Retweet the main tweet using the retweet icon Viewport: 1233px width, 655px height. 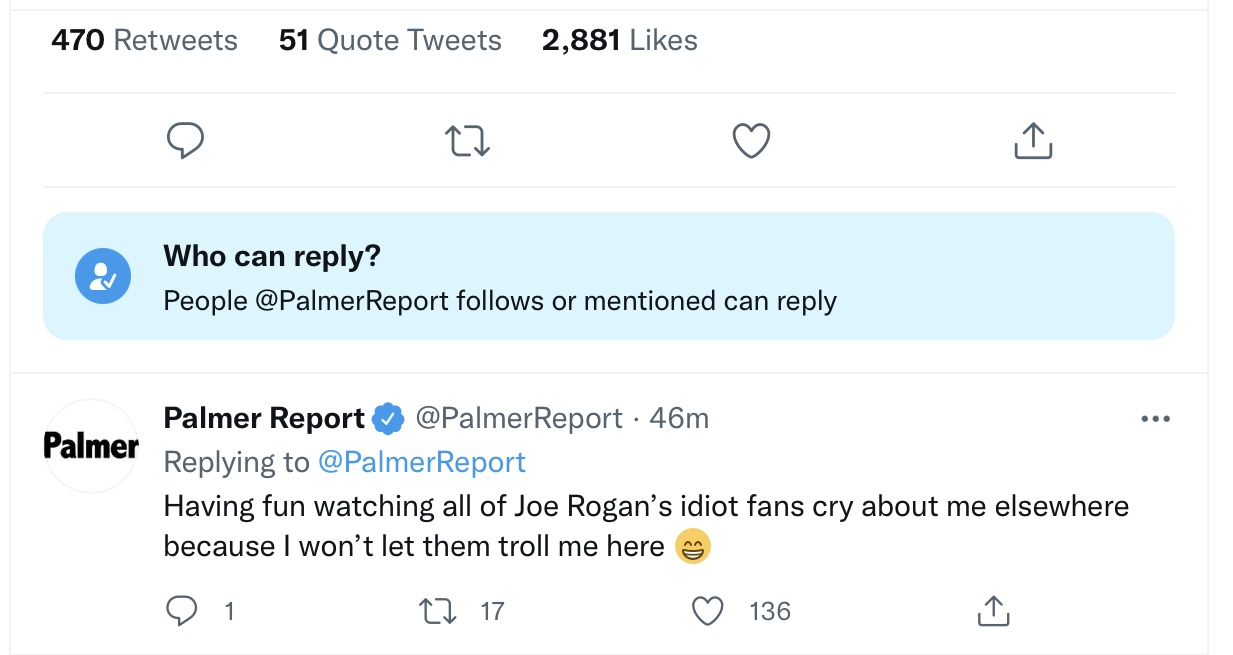[467, 141]
